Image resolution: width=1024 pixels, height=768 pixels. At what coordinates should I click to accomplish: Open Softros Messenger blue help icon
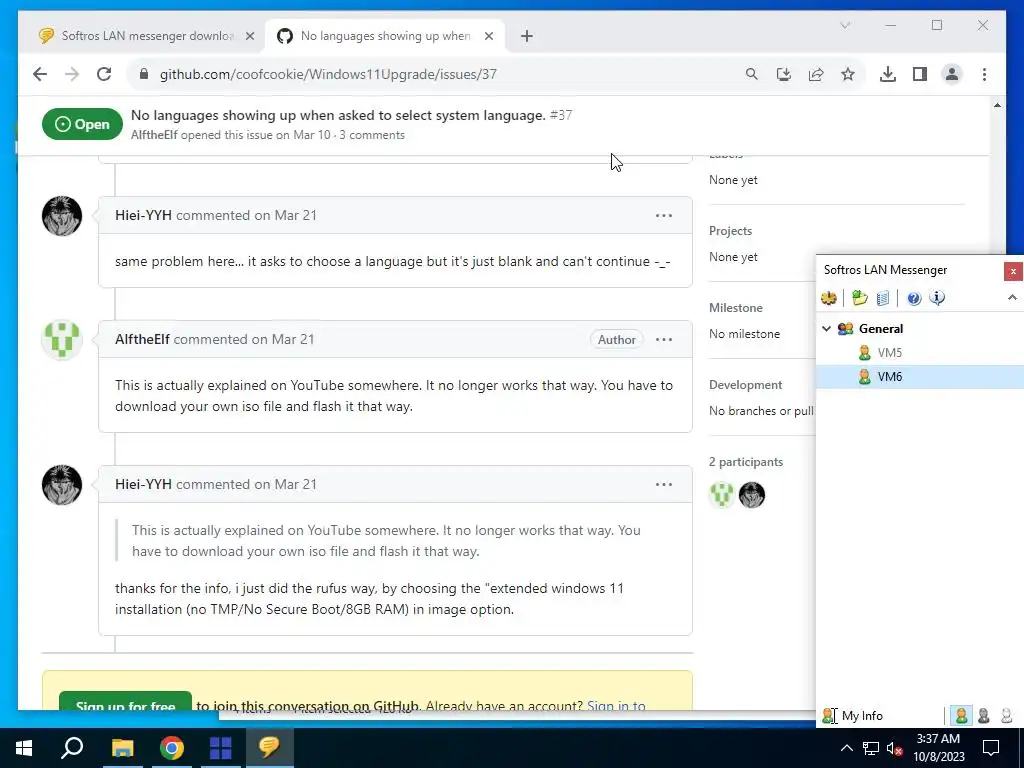(x=914, y=298)
